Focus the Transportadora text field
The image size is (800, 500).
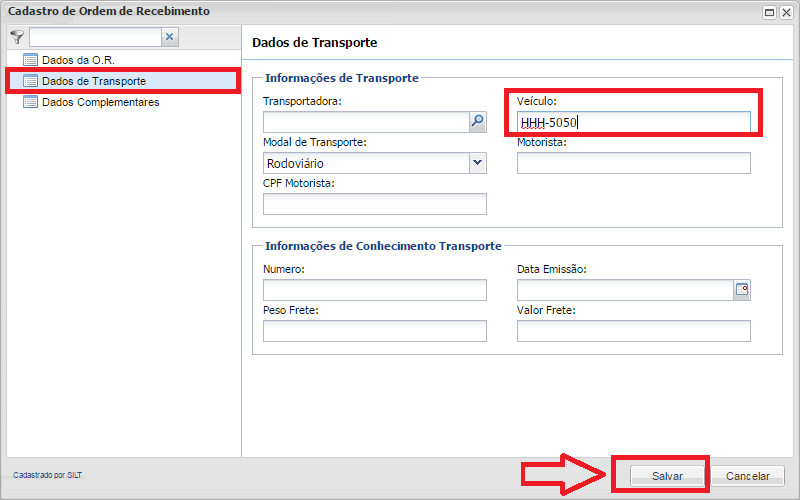(365, 122)
